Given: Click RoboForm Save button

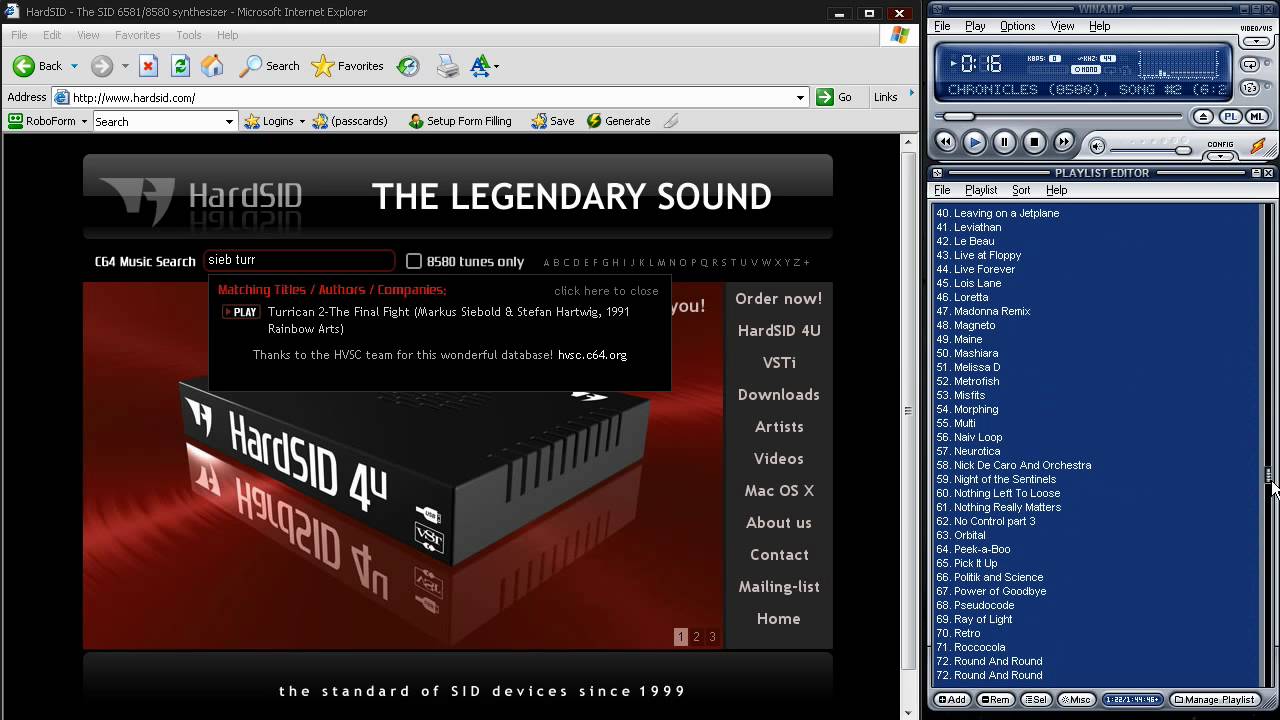Looking at the screenshot, I should (552, 121).
